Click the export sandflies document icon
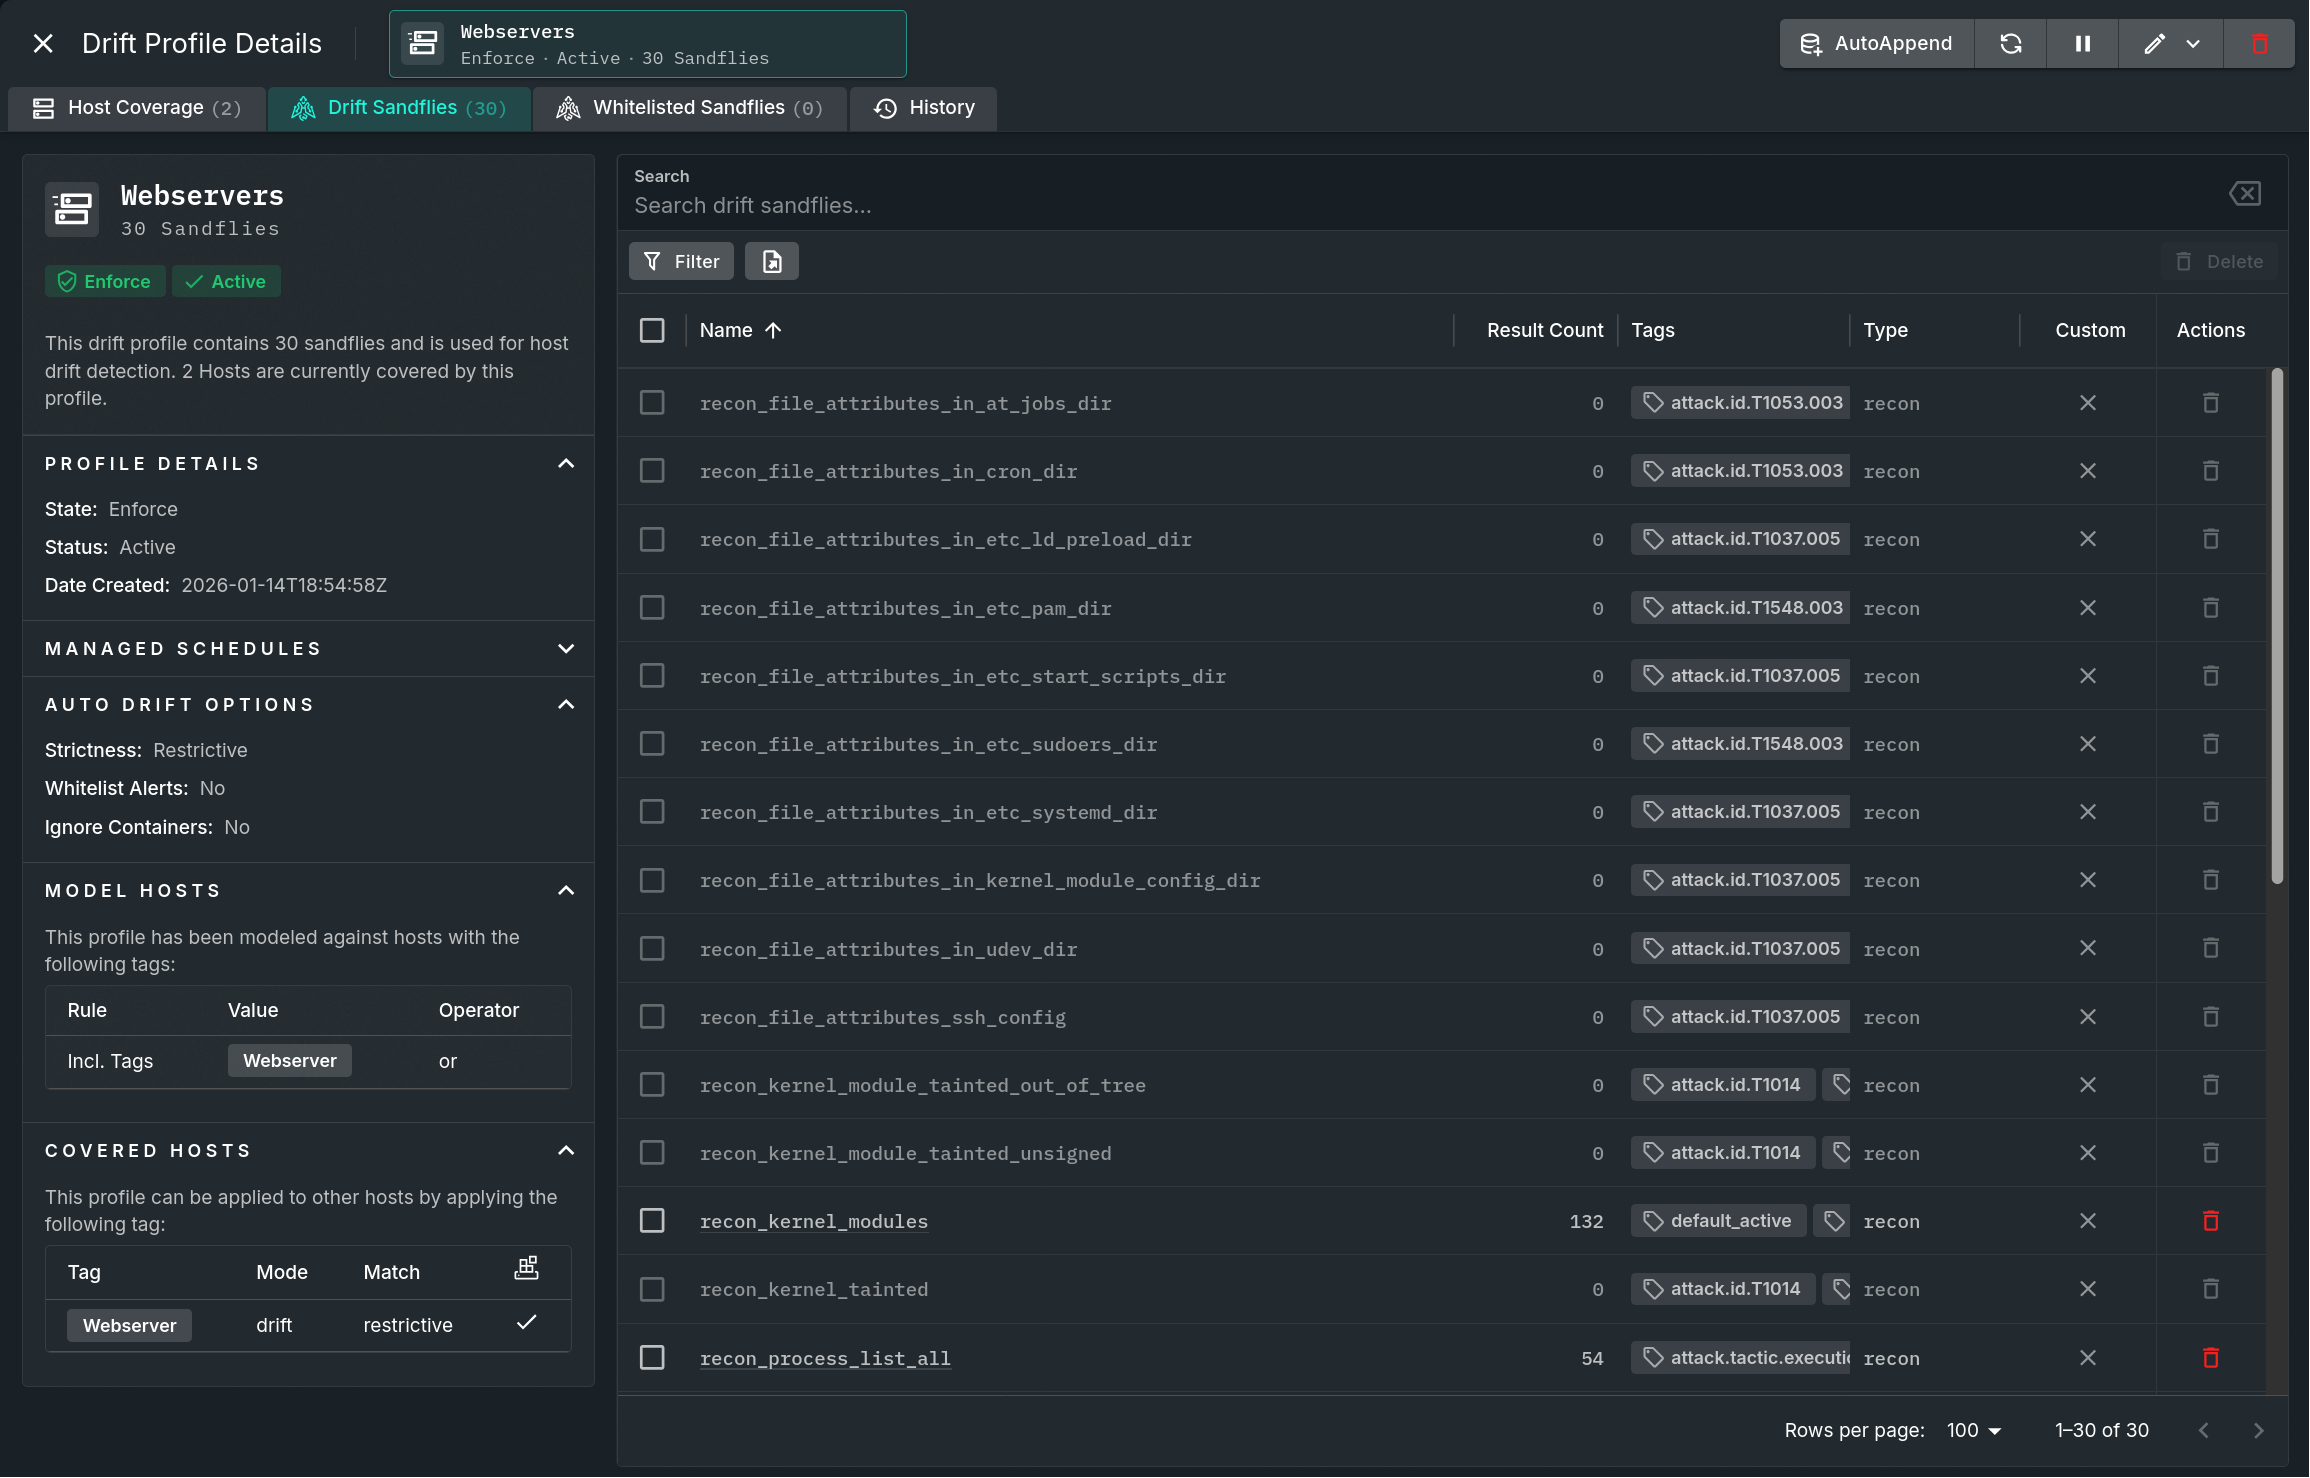This screenshot has width=2310, height=1478. point(771,260)
